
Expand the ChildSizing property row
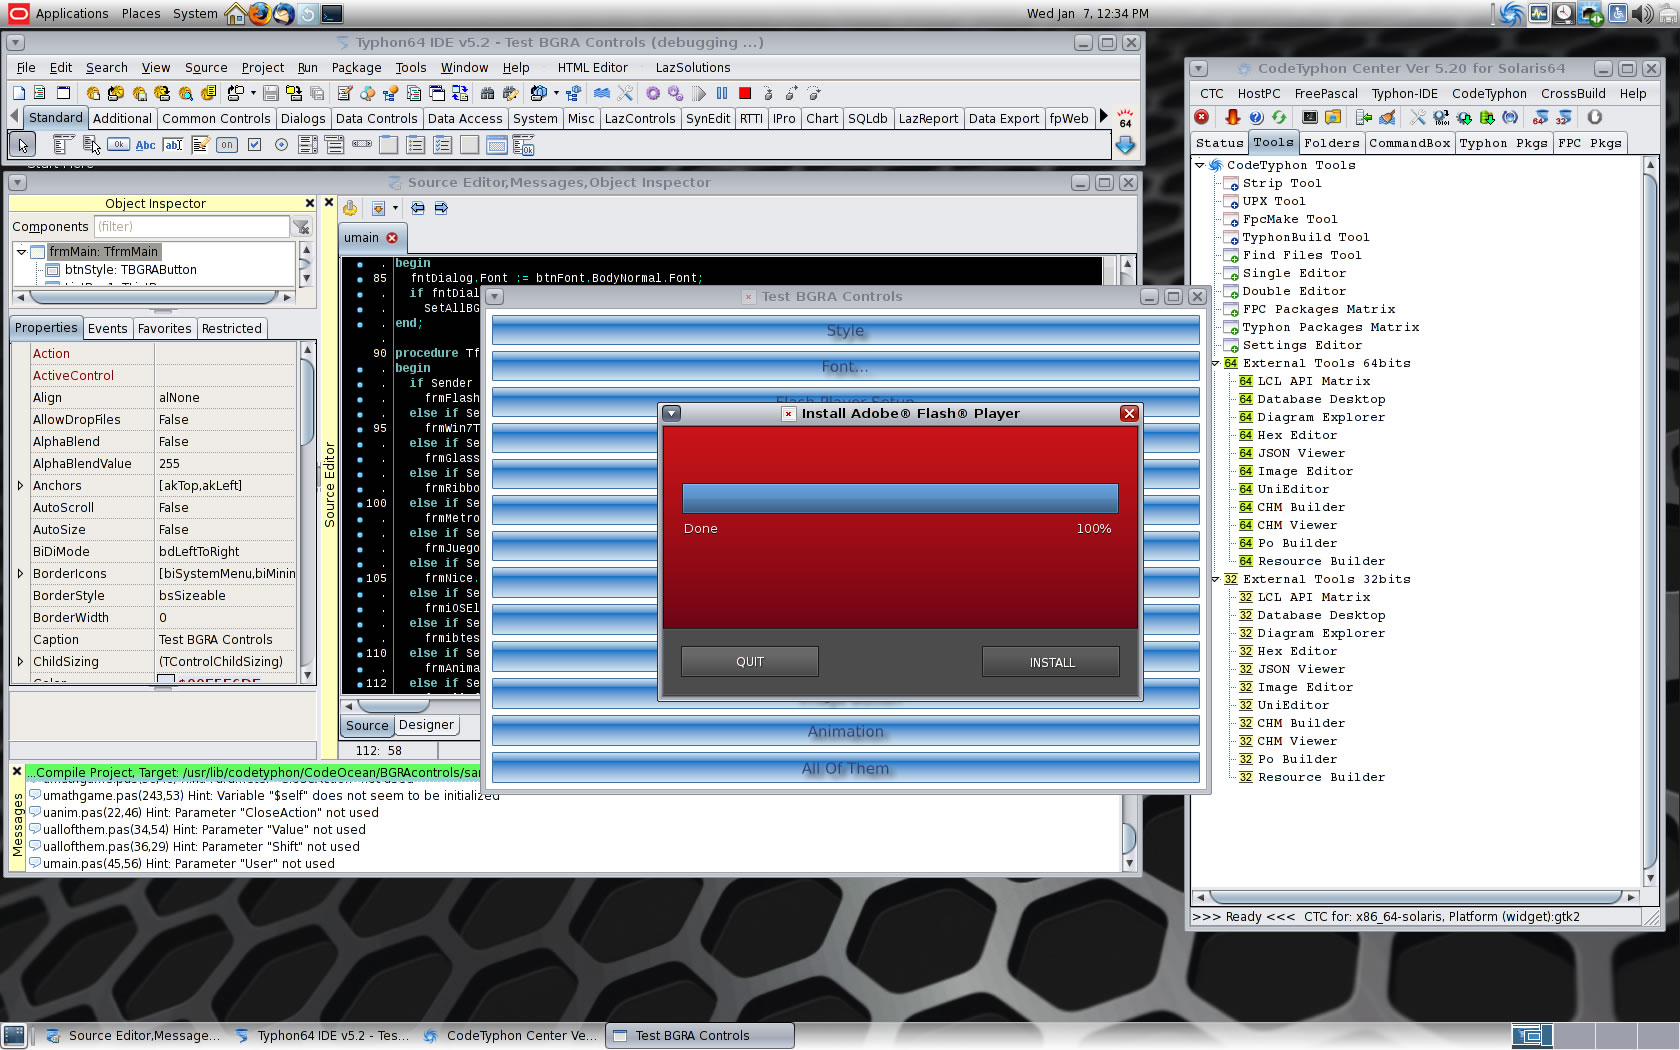pos(20,662)
